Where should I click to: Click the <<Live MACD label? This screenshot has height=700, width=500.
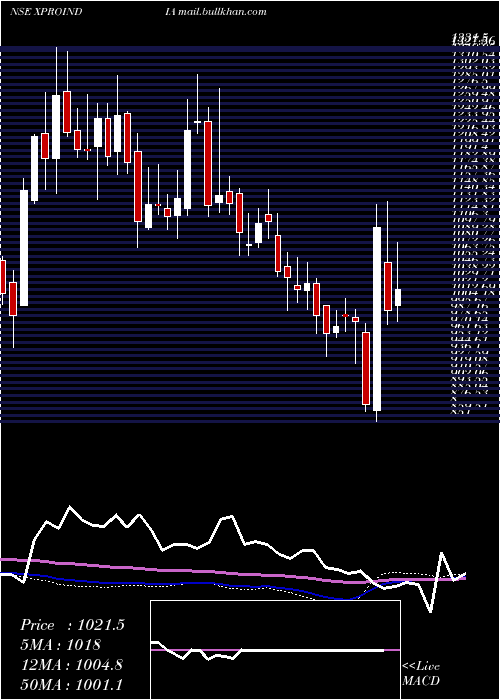click(421, 674)
